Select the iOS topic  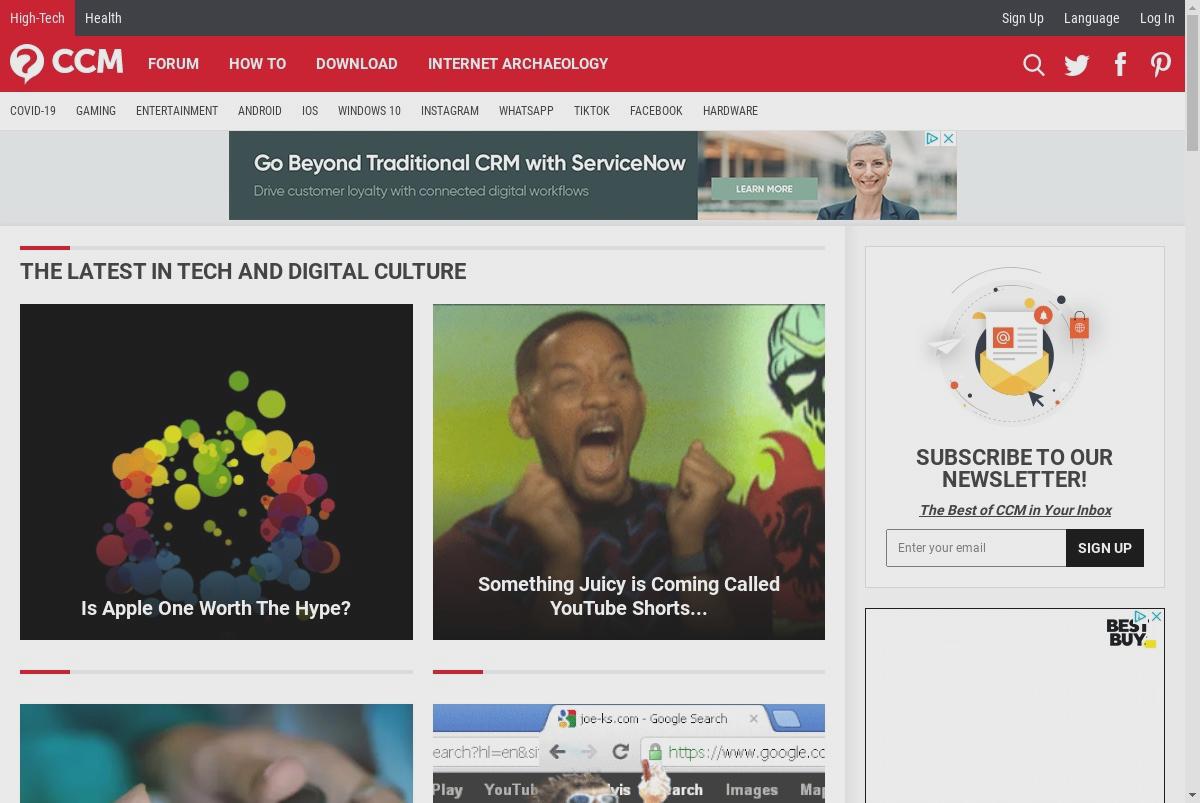[x=310, y=111]
